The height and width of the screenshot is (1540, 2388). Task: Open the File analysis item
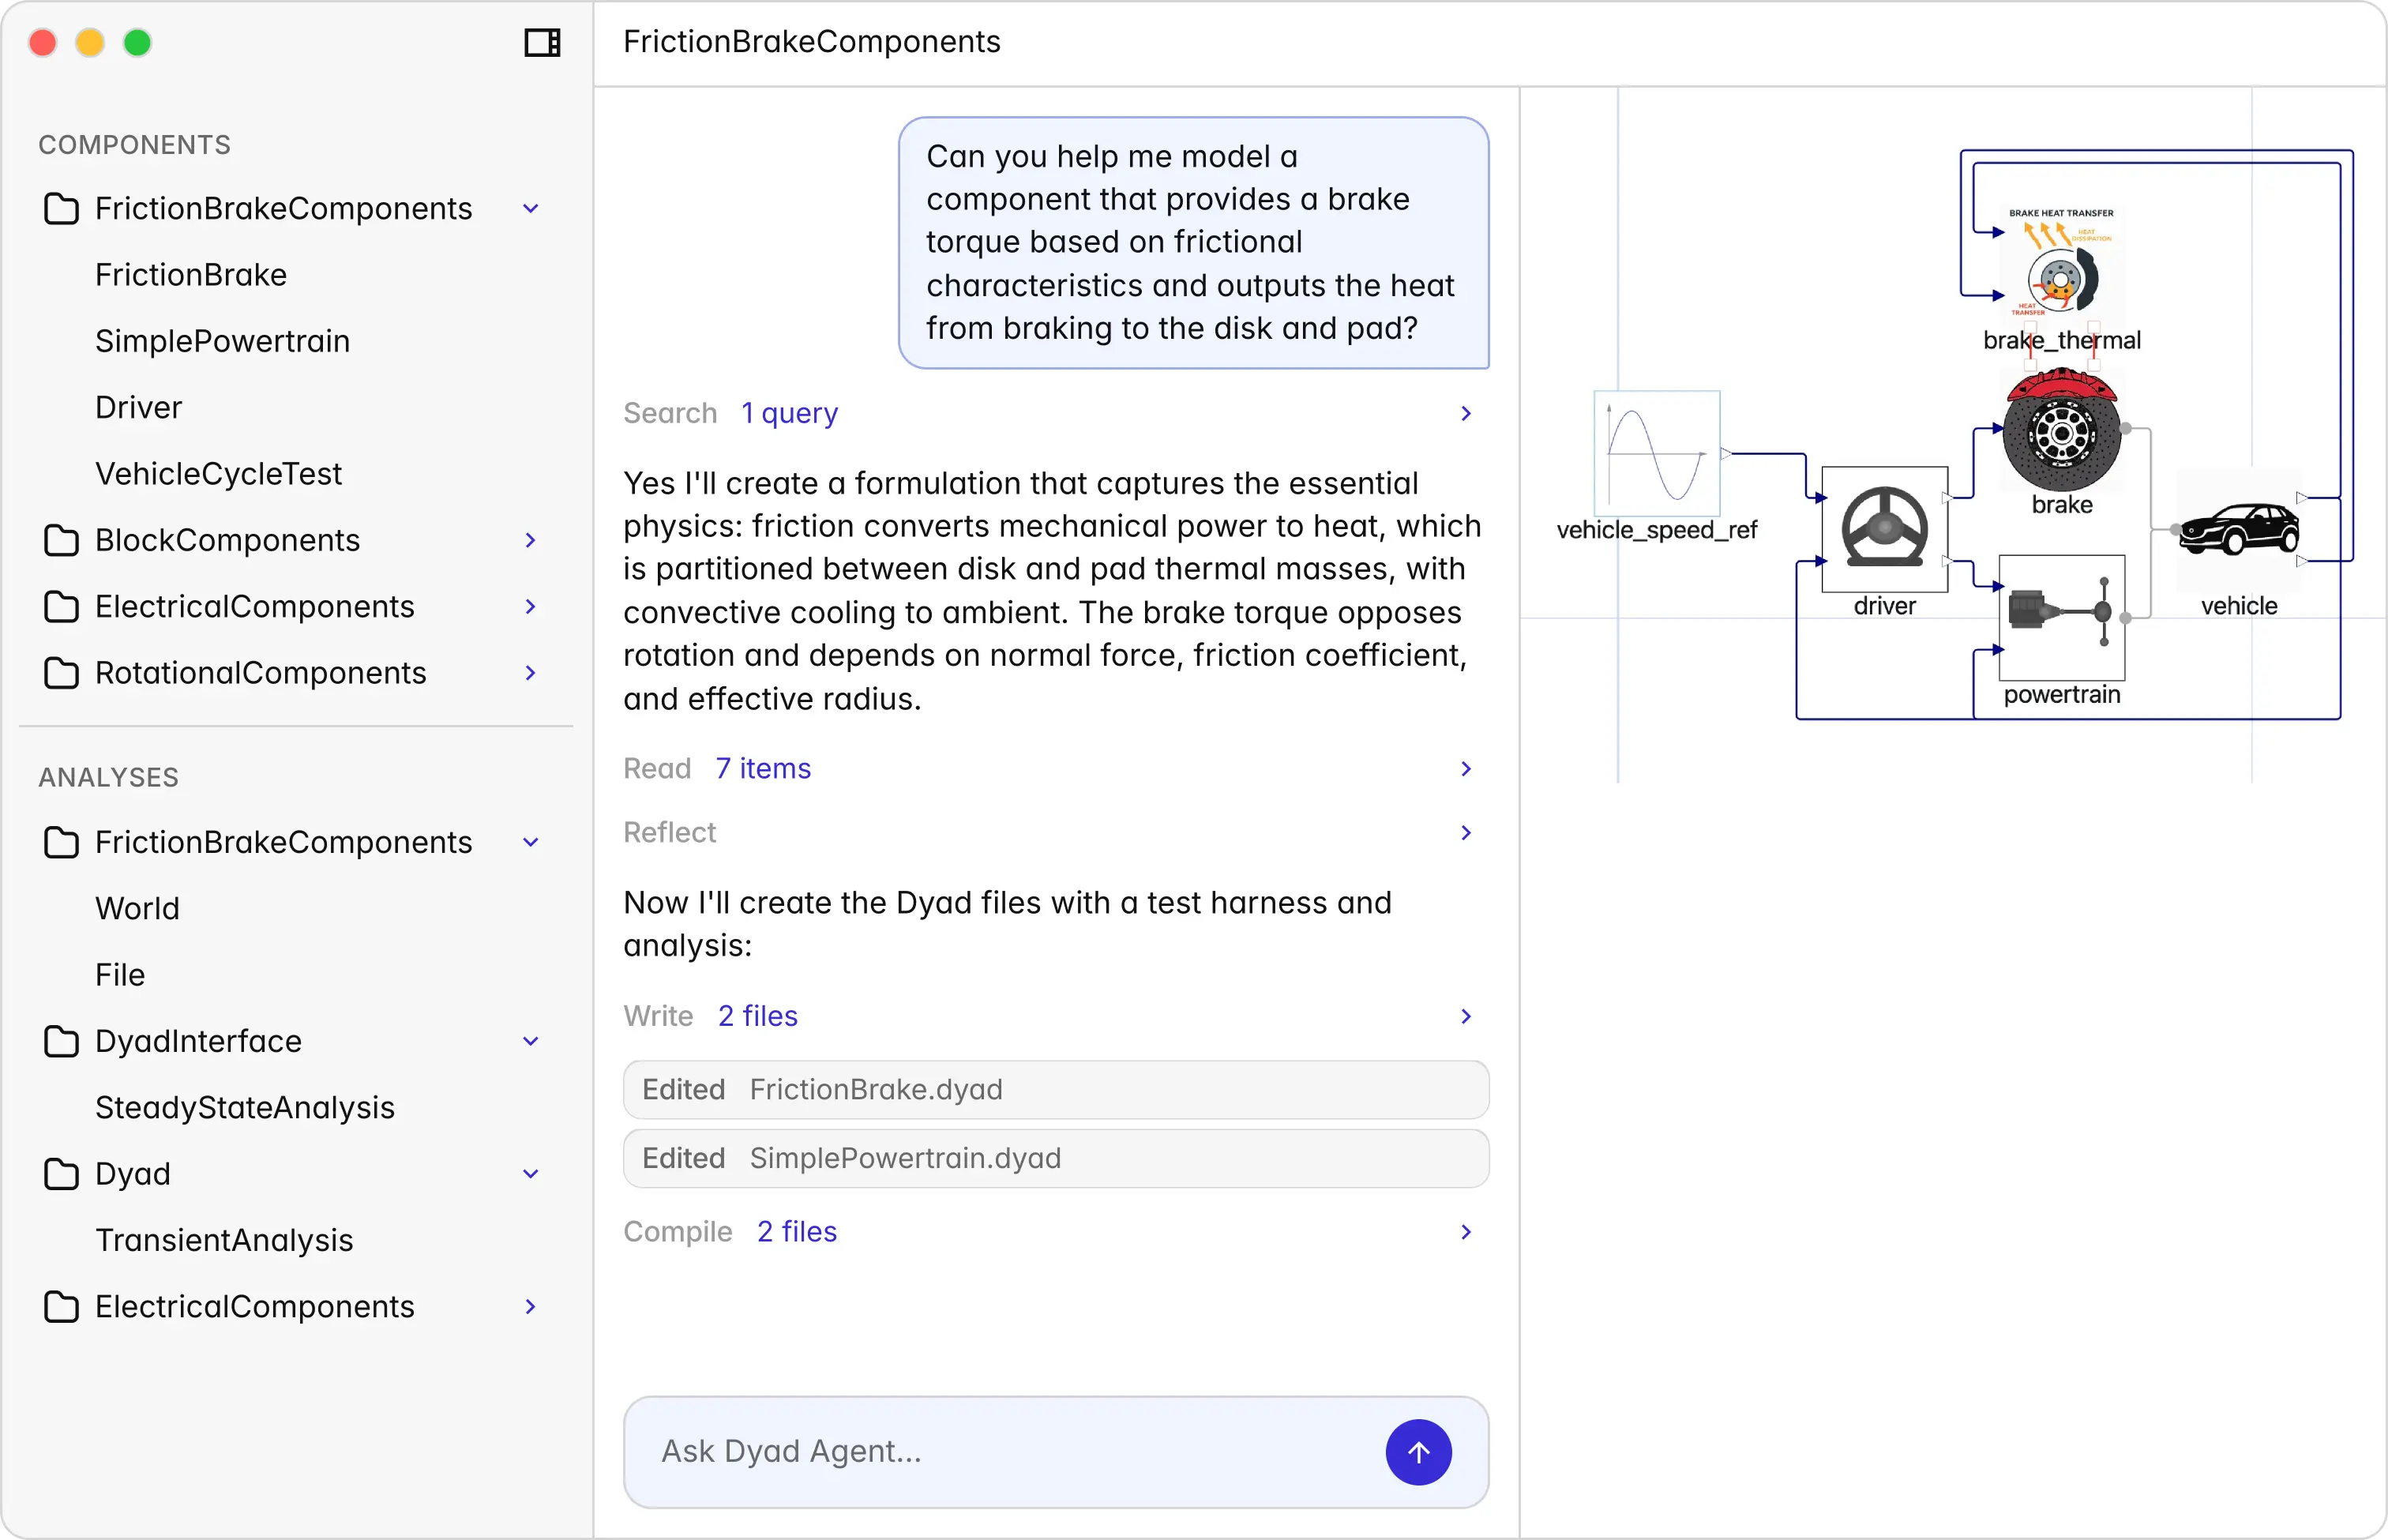point(120,975)
